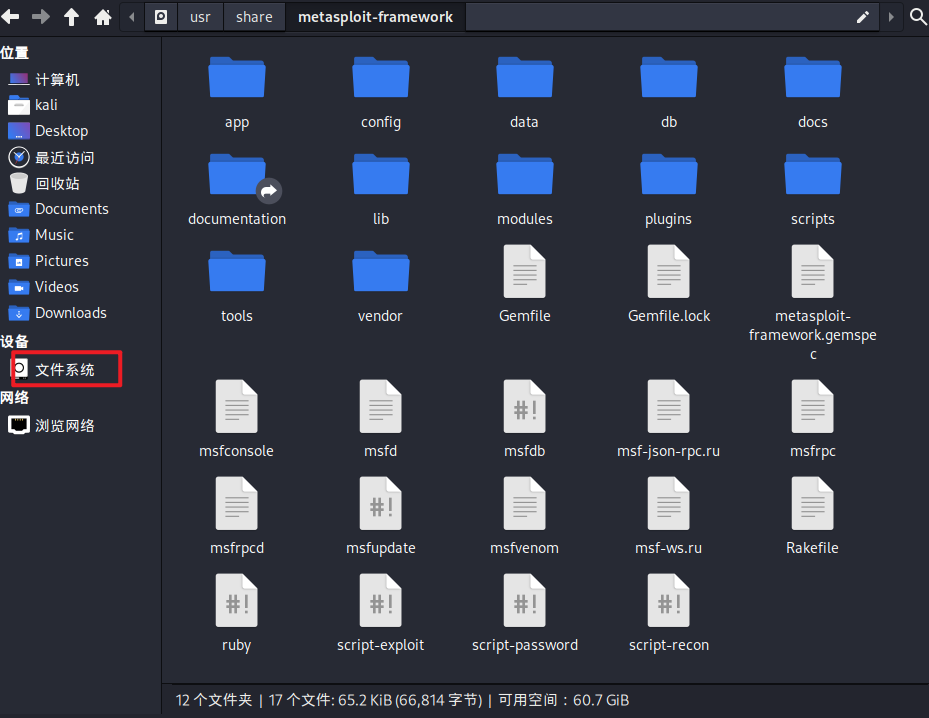The image size is (929, 718).
Task: Select the msfd file icon
Action: 381,406
